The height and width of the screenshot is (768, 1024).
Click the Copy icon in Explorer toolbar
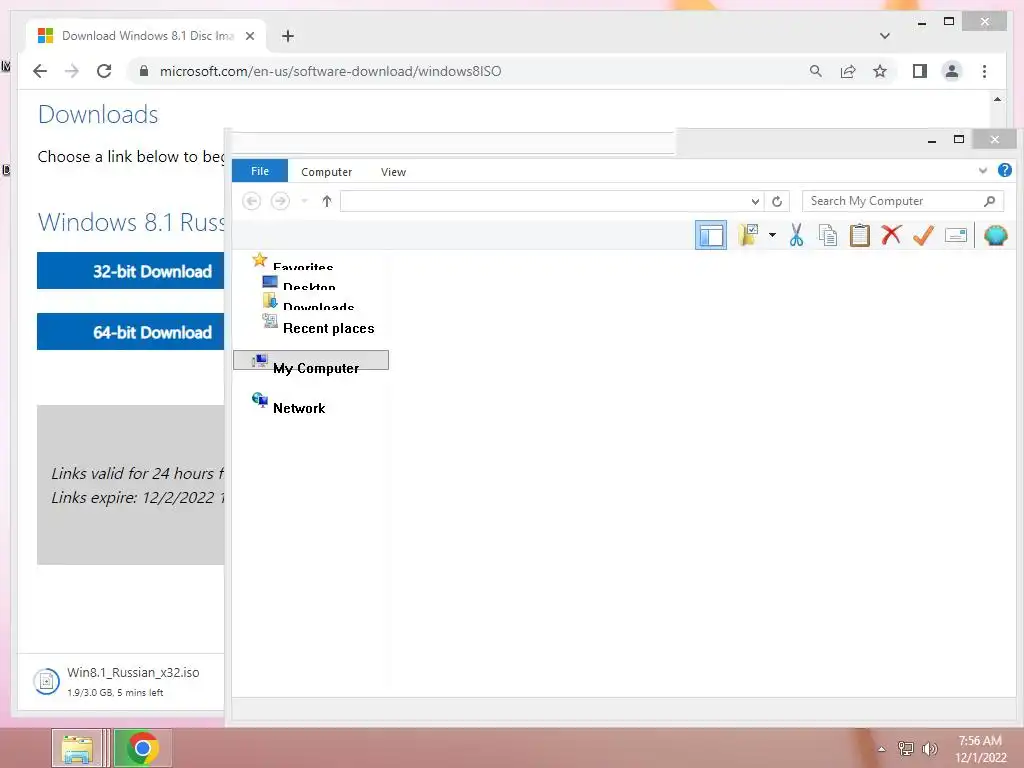[x=827, y=235]
